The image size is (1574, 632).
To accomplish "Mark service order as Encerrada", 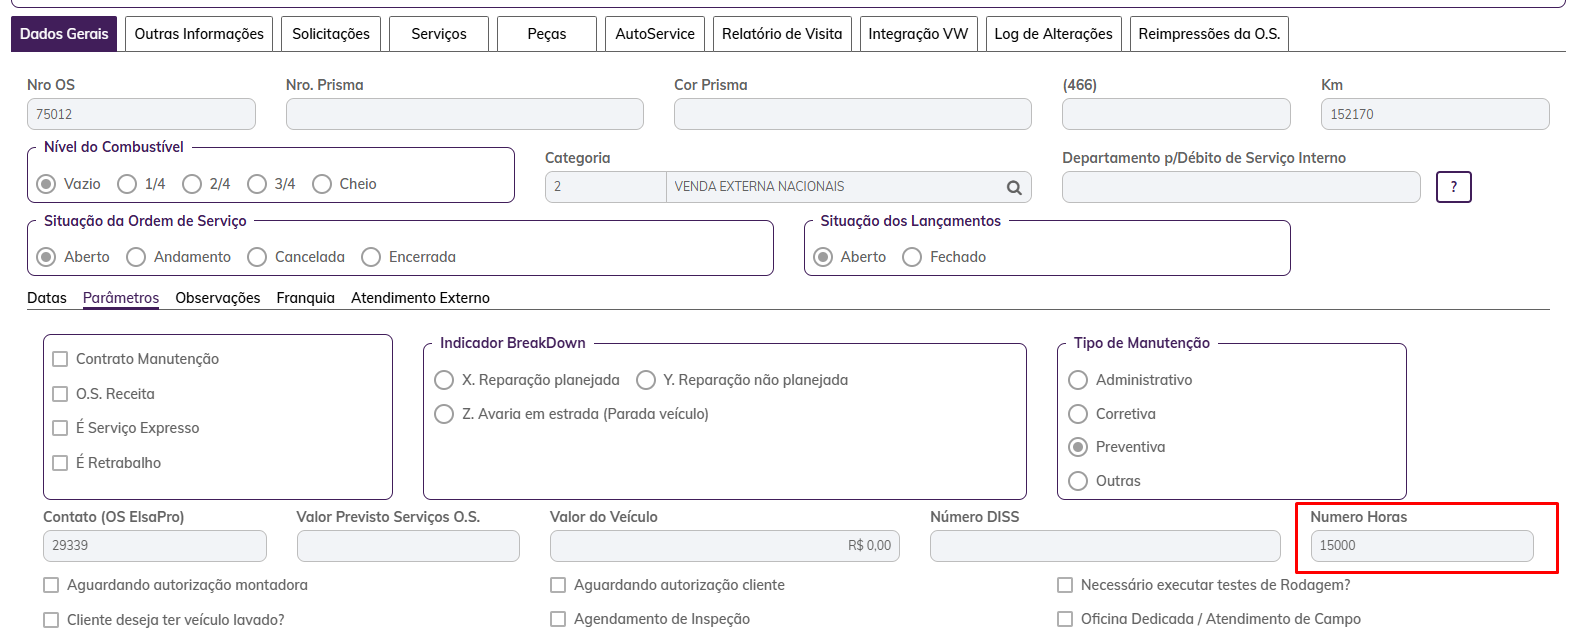I will (x=371, y=257).
